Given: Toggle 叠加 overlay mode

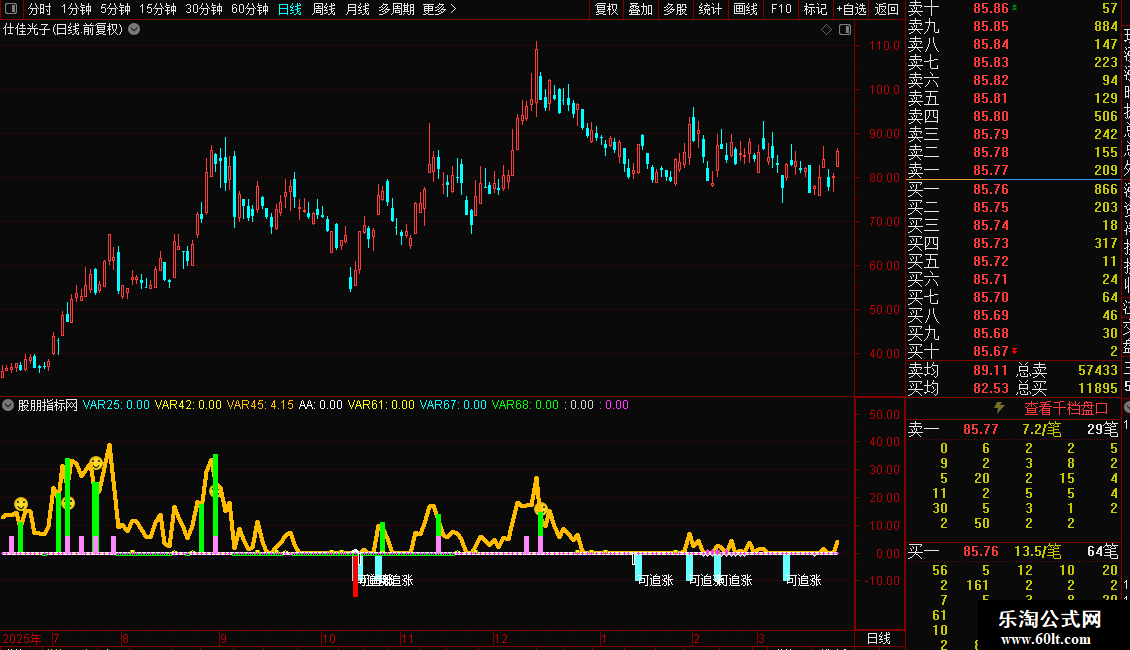Looking at the screenshot, I should click(x=640, y=9).
